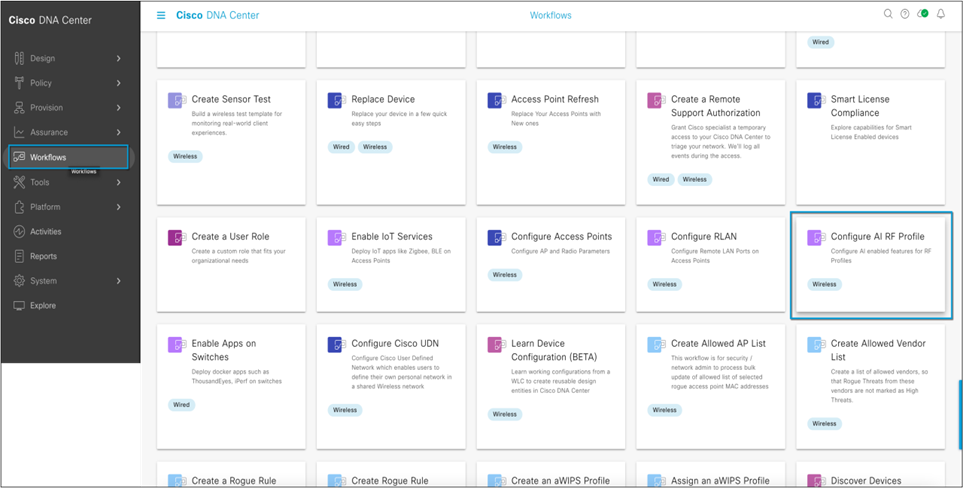Click the Enable IoT Services card icon
This screenshot has width=963, height=488.
337,238
